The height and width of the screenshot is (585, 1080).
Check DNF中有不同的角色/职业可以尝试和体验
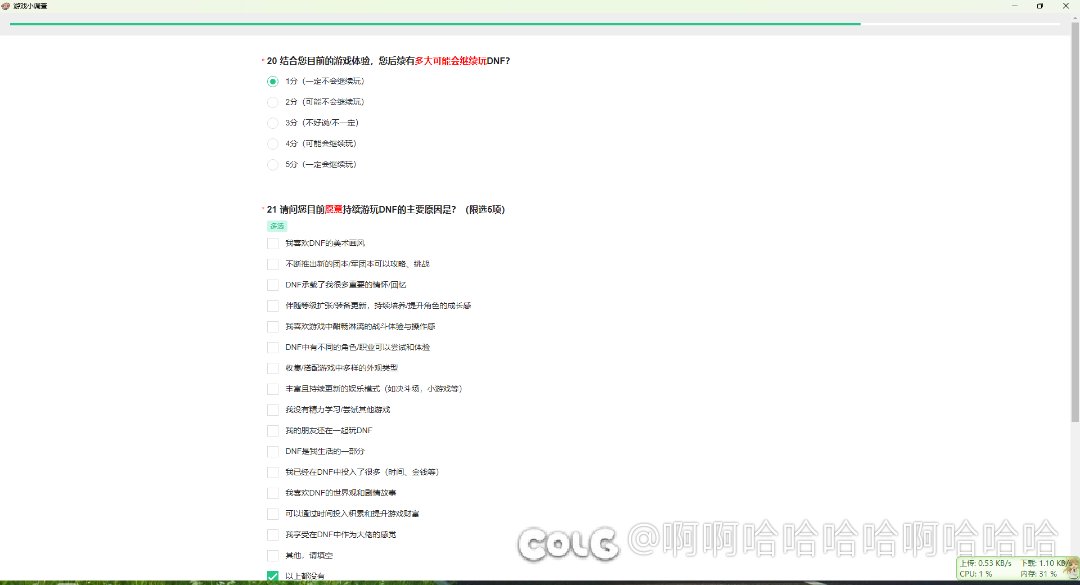pyautogui.click(x=273, y=347)
